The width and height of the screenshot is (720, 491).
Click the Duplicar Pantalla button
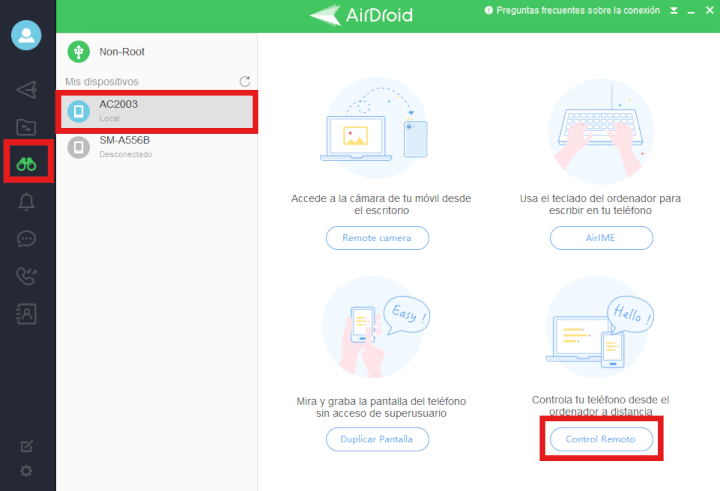(x=377, y=439)
